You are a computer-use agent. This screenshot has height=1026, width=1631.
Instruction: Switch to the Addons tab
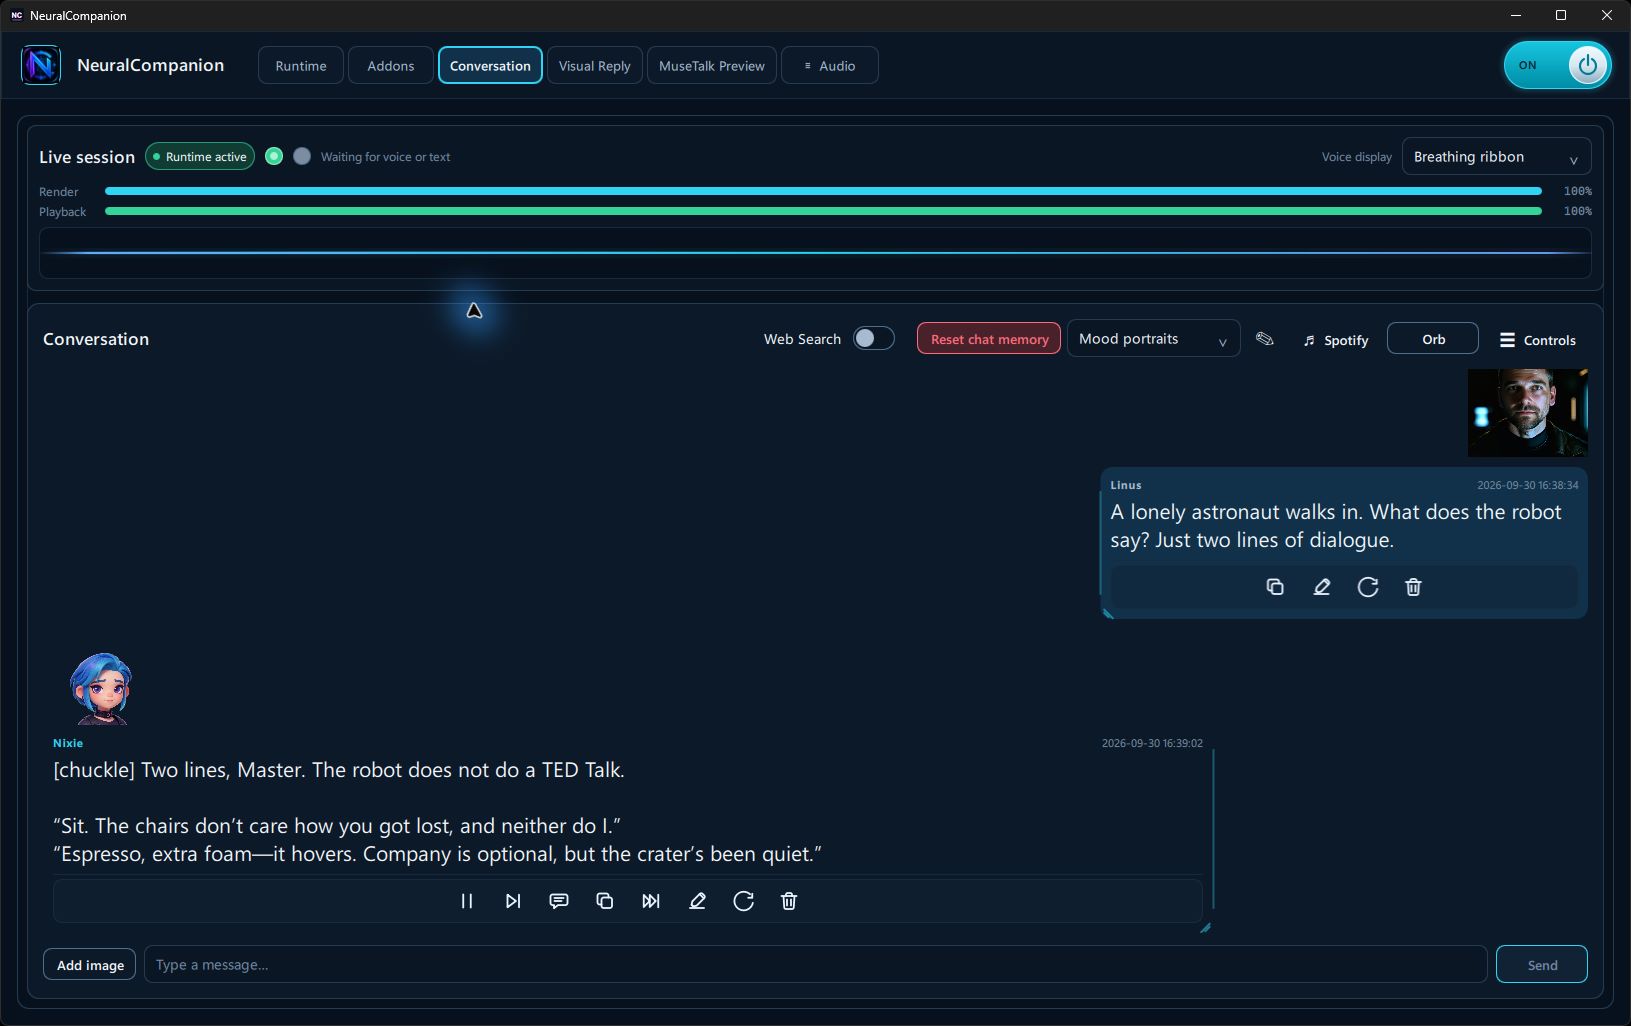(391, 65)
